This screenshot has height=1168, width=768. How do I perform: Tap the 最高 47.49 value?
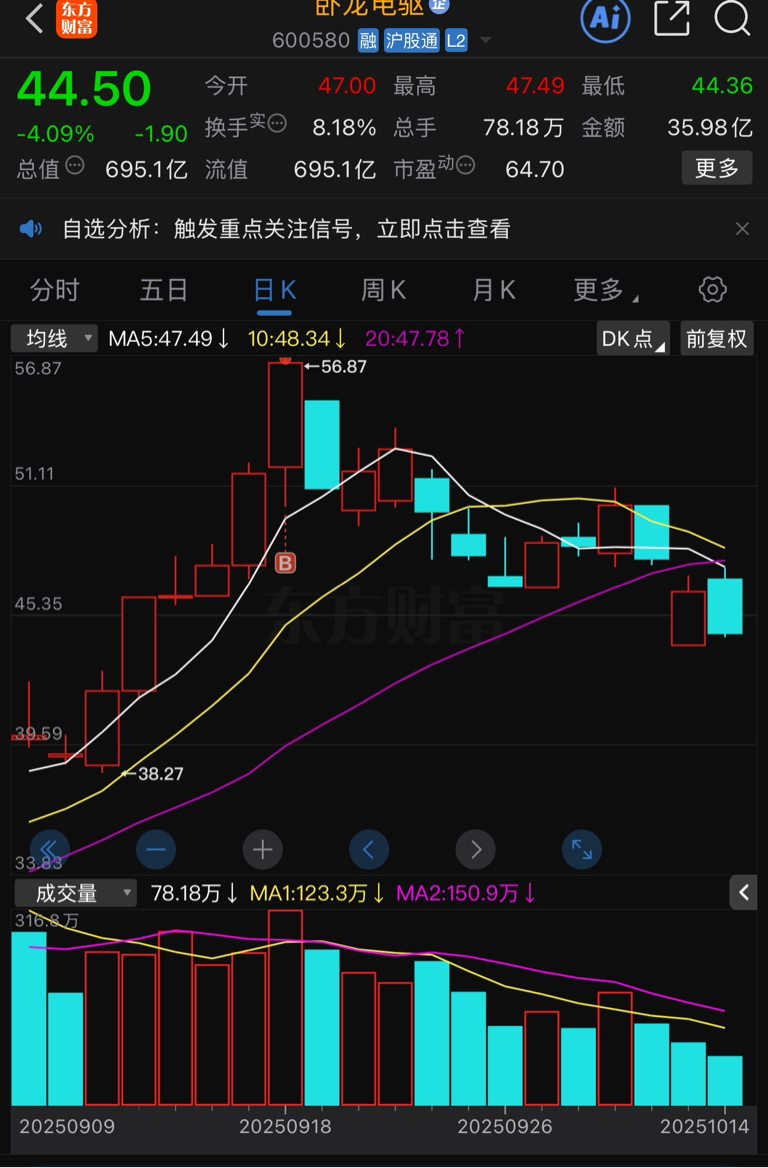pos(536,86)
